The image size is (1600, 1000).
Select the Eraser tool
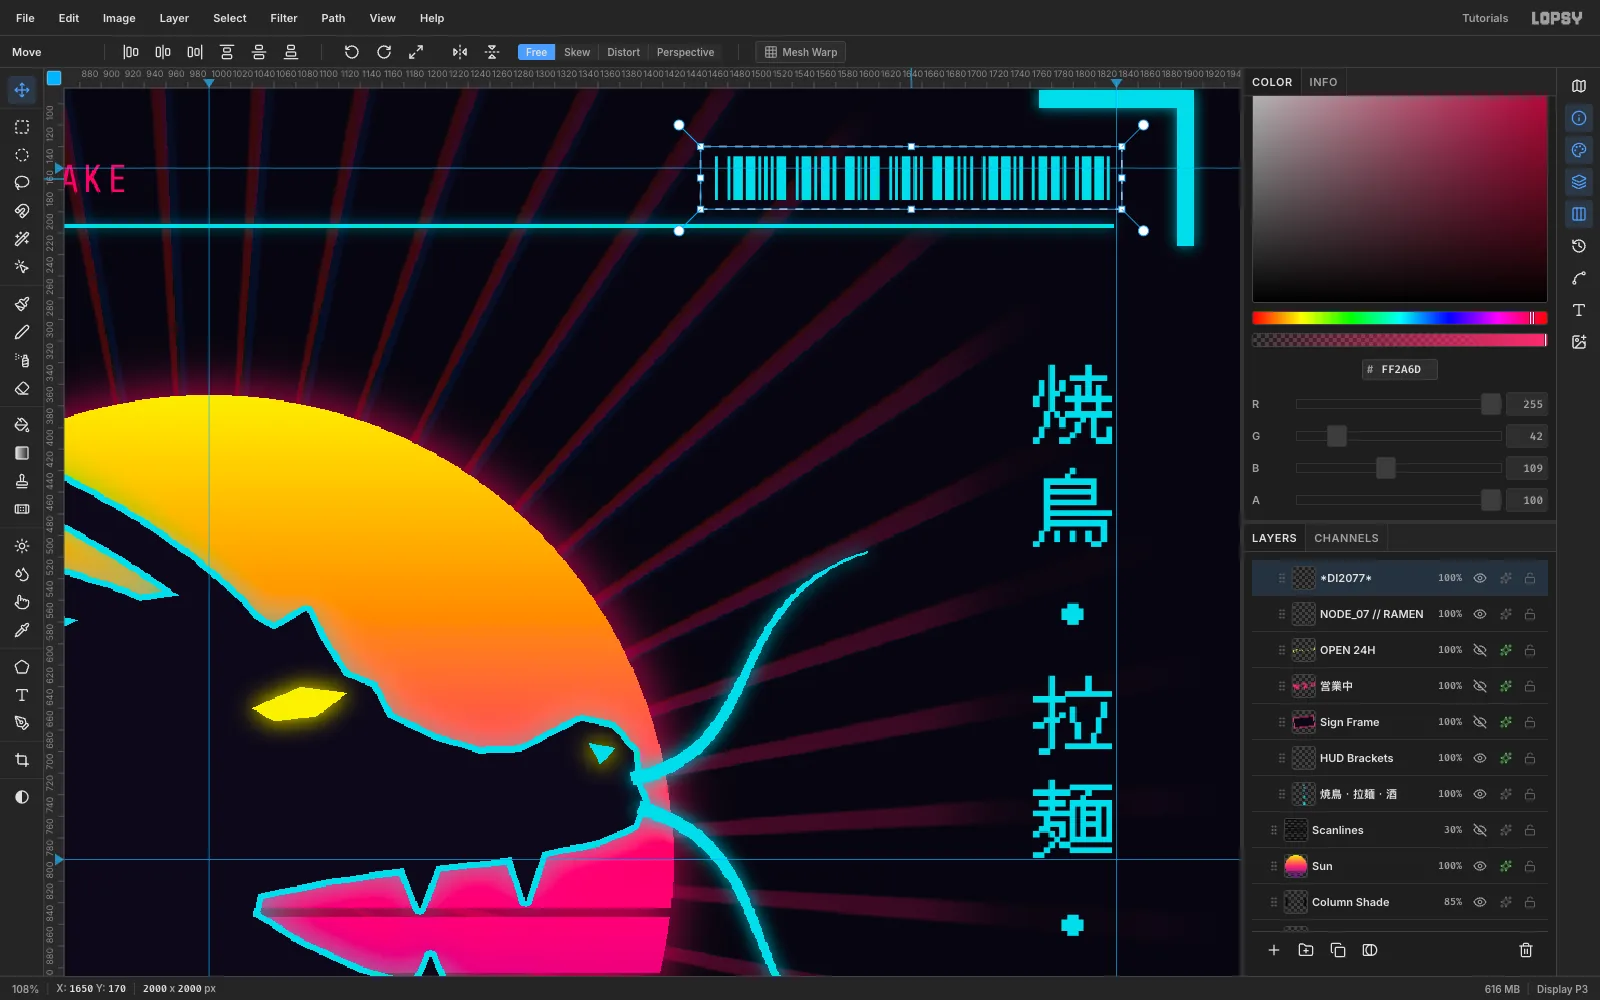click(x=22, y=388)
